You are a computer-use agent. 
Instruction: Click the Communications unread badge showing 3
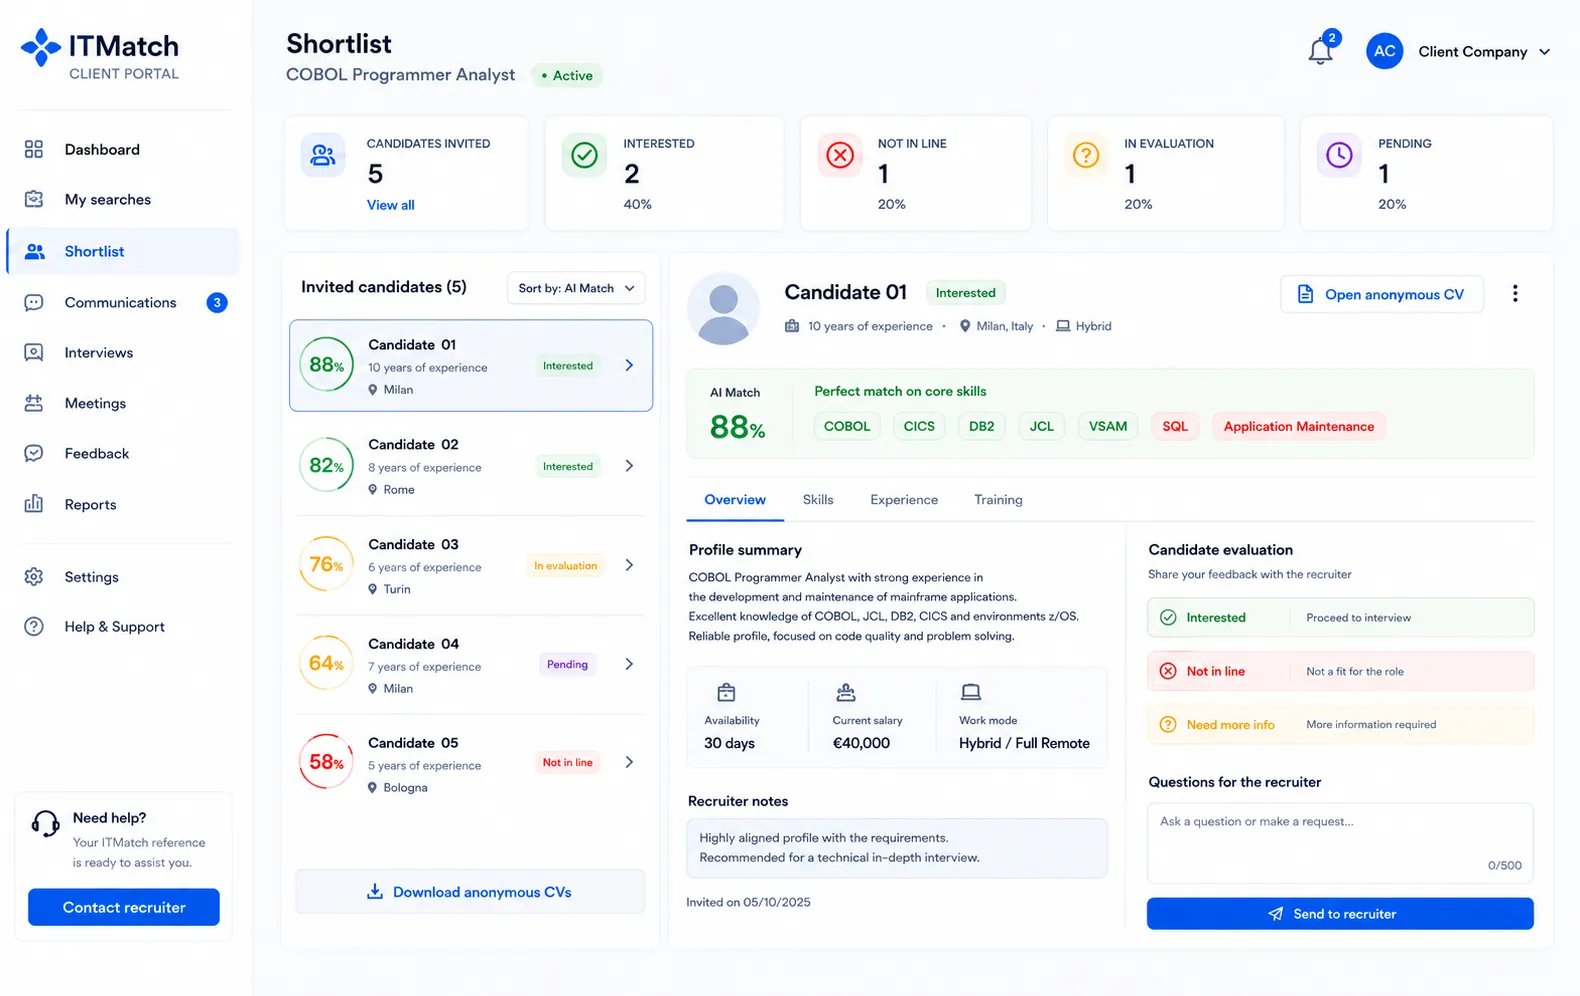pos(217,303)
